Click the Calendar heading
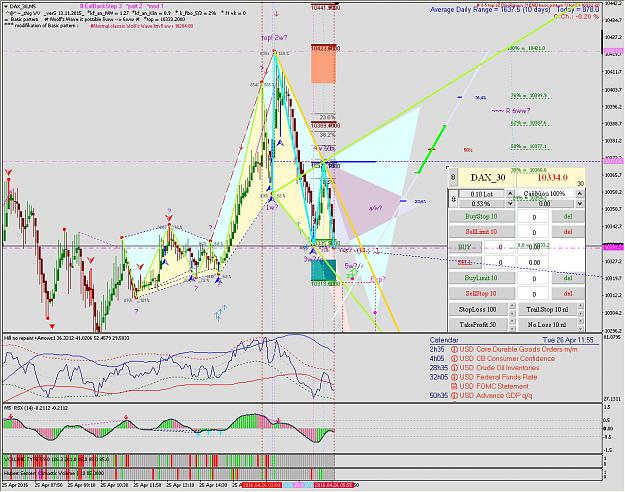Screen dimensions: 625x492 point(444,340)
